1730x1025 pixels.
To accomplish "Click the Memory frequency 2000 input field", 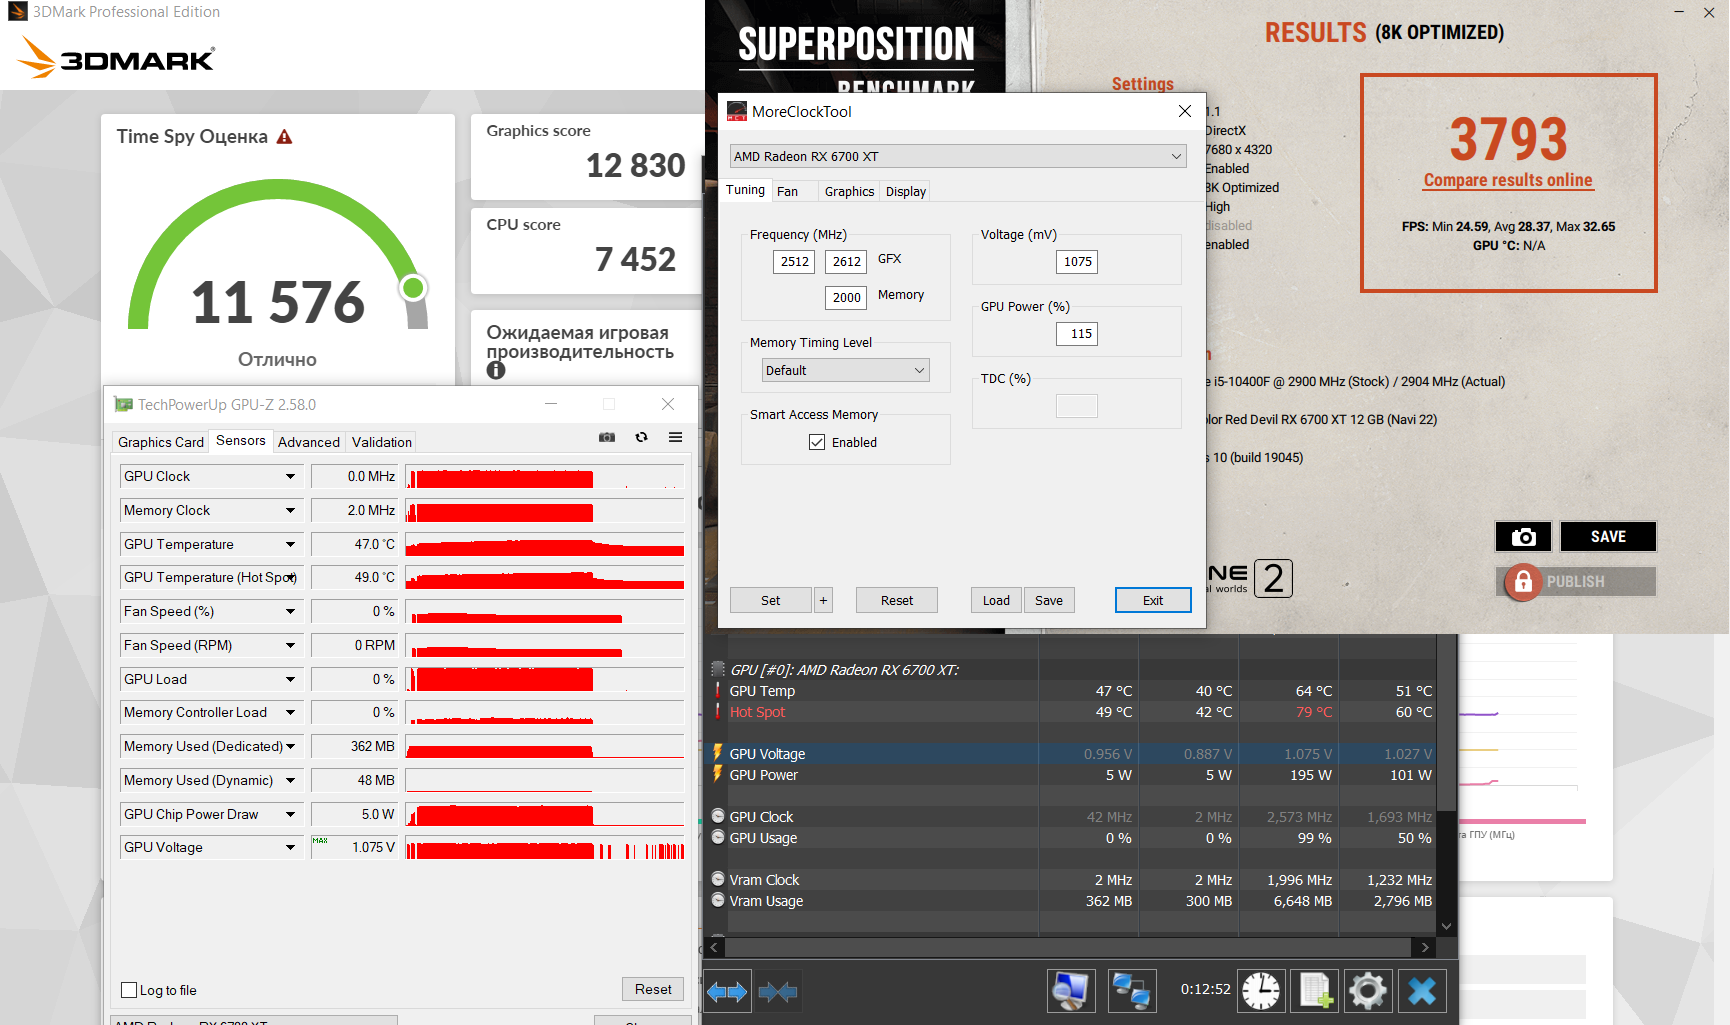I will [x=846, y=297].
